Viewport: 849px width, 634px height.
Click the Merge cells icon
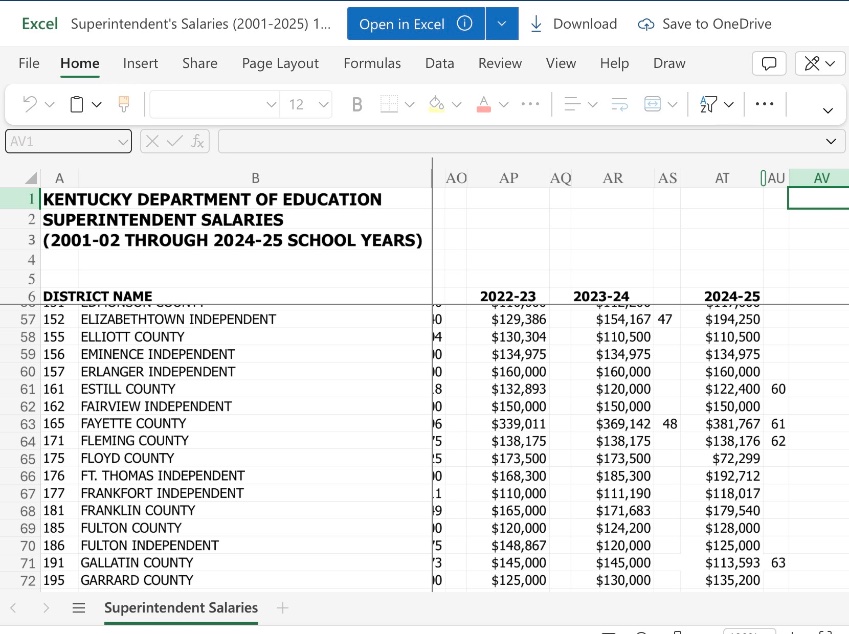tap(652, 104)
